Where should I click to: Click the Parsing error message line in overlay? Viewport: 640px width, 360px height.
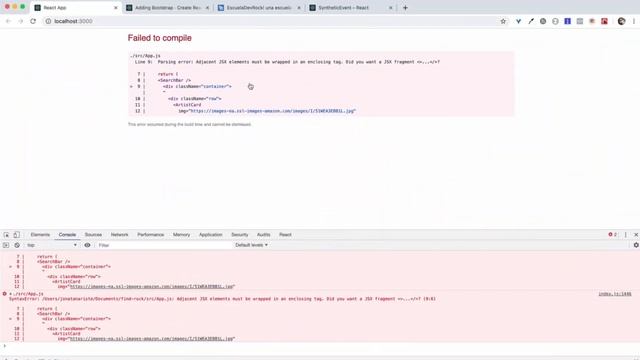[x=287, y=62]
